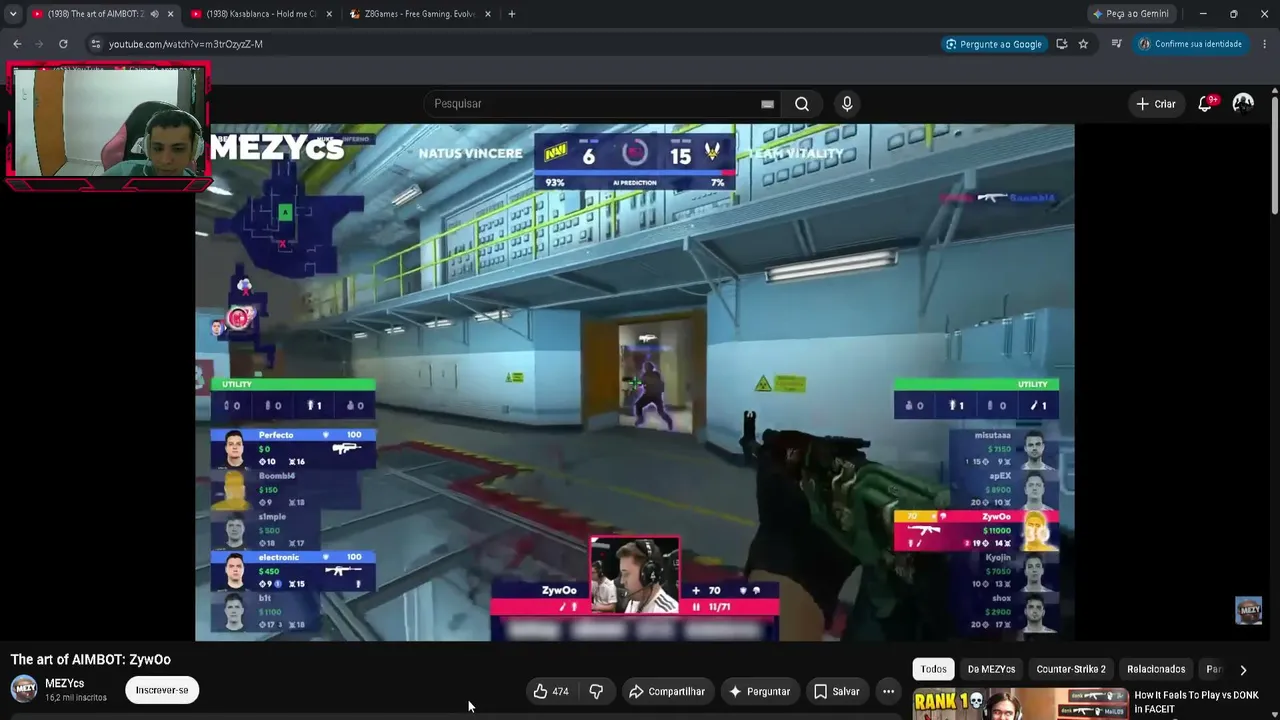Click the YouTube search magnifier button
Viewport: 1280px width, 720px height.
tap(802, 104)
